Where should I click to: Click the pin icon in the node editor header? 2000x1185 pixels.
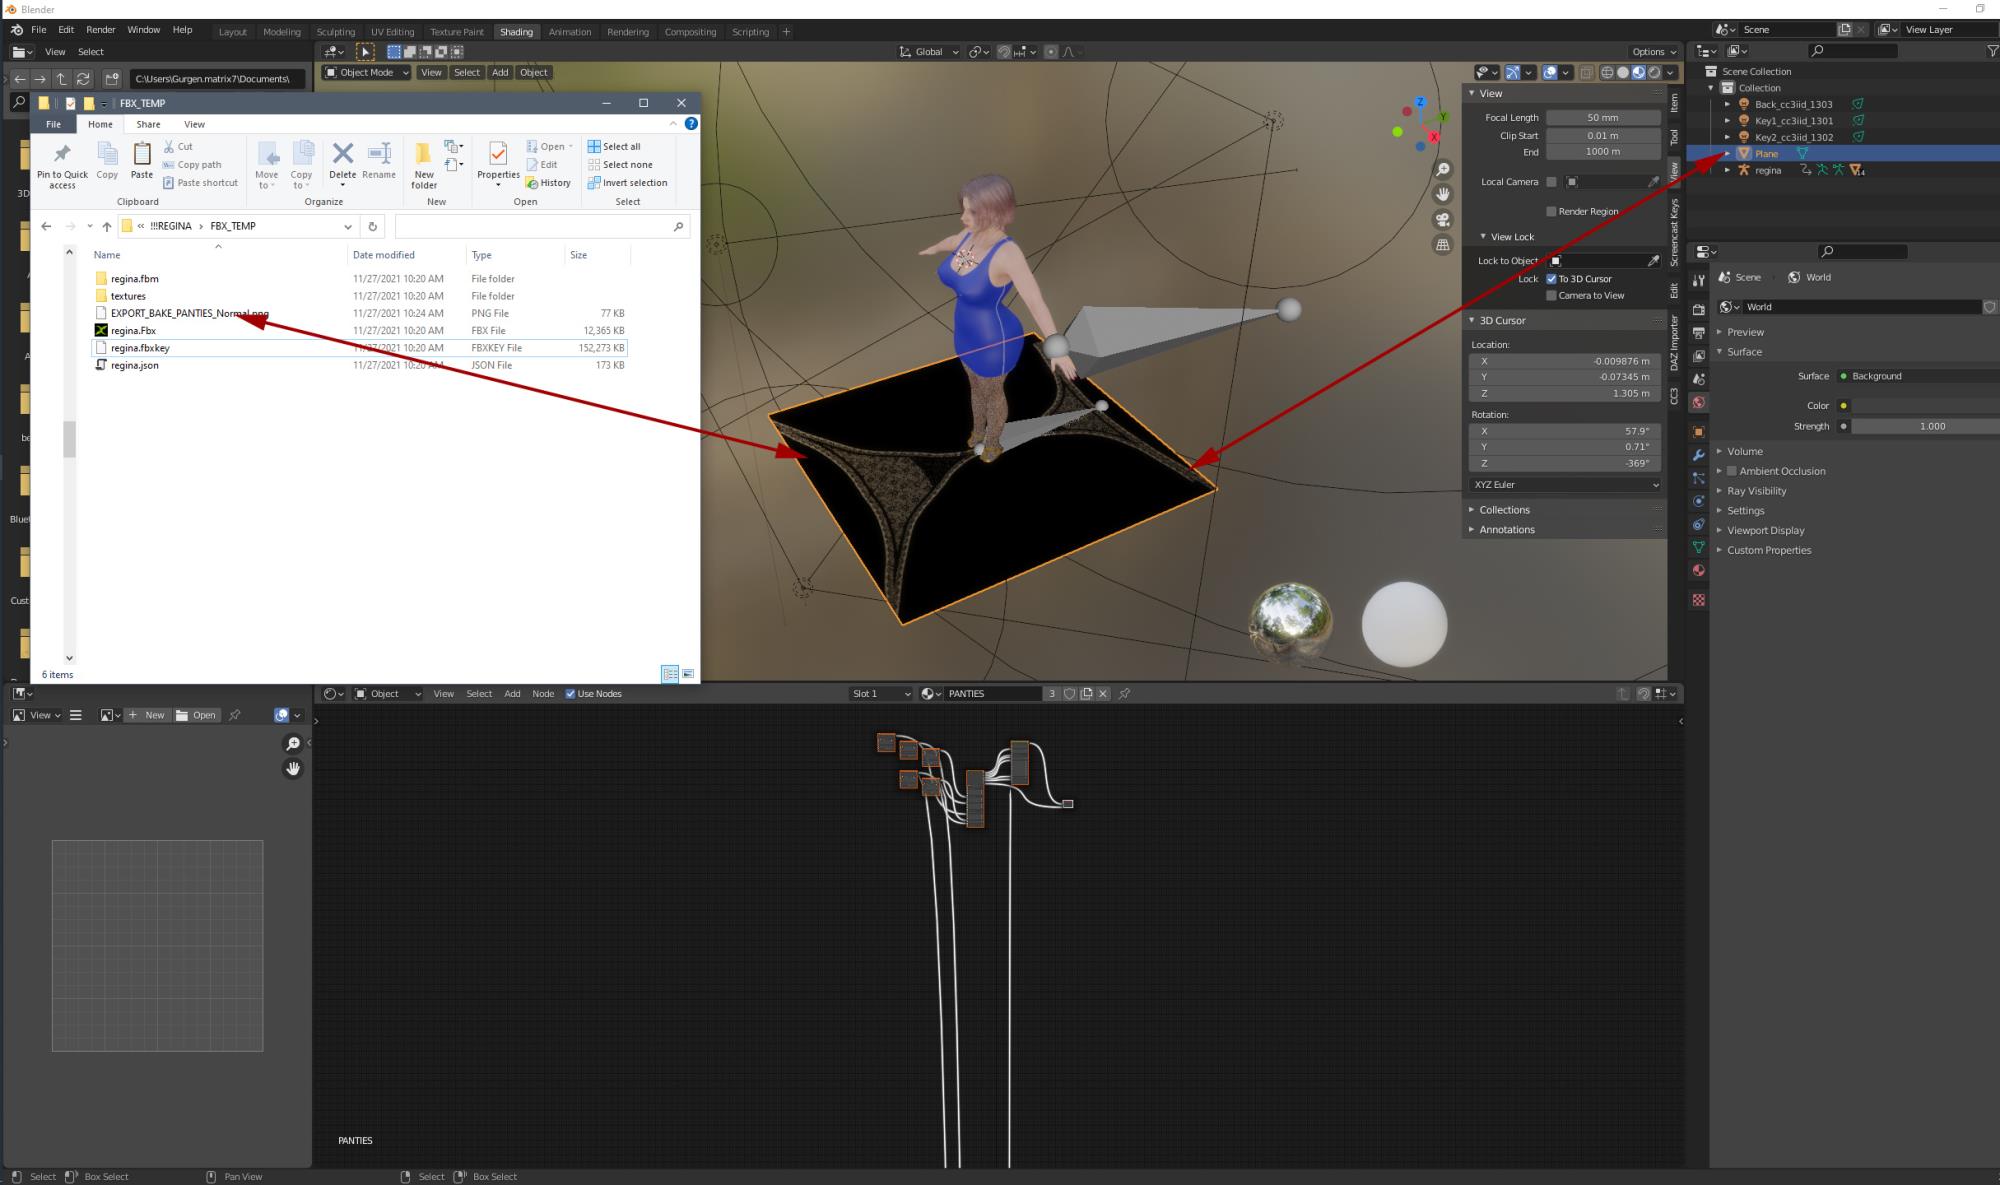(x=1124, y=693)
